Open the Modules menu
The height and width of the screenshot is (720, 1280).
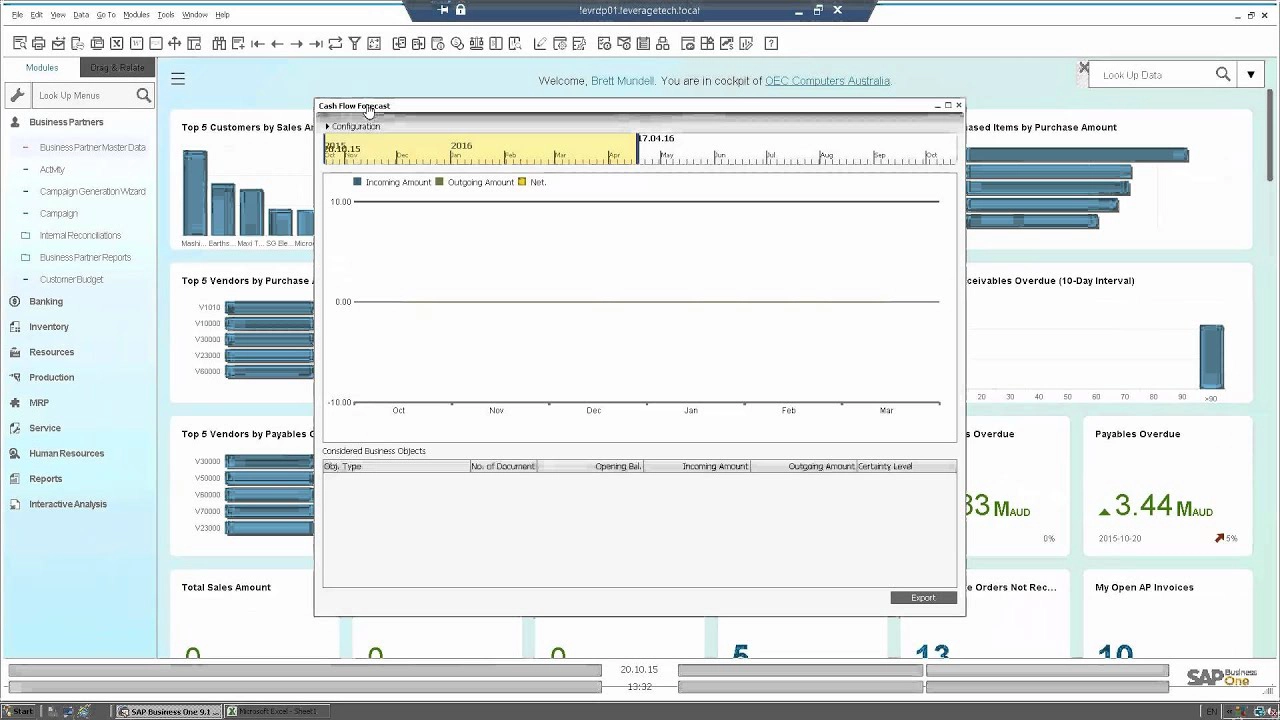coord(135,14)
